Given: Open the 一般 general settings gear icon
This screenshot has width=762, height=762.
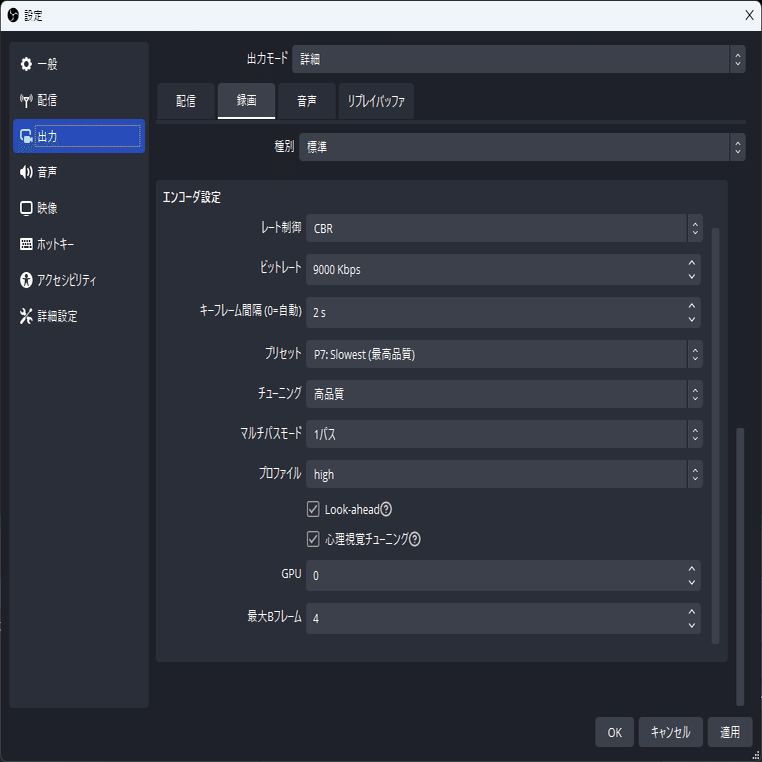Looking at the screenshot, I should [x=26, y=64].
